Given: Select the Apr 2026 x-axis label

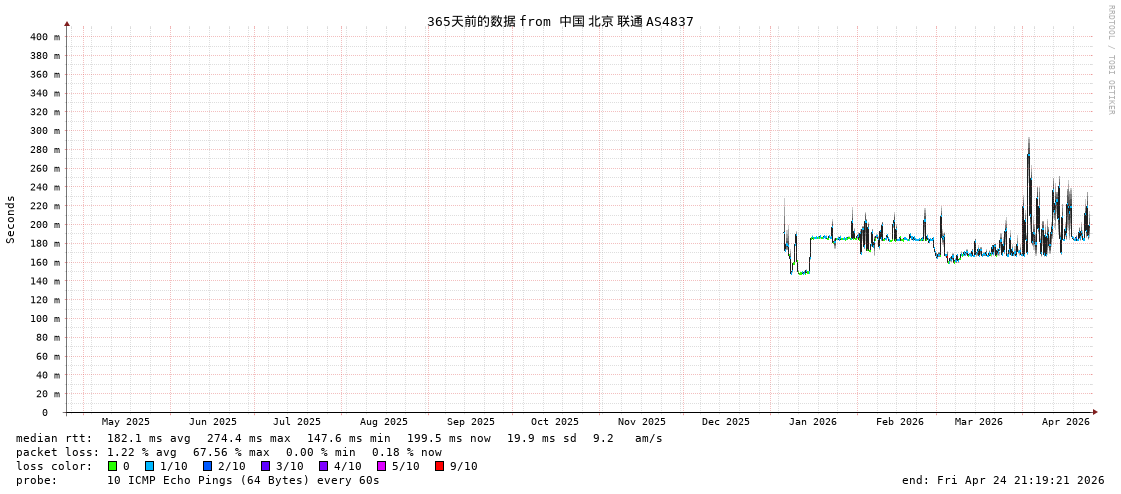Looking at the screenshot, I should (x=1065, y=422).
